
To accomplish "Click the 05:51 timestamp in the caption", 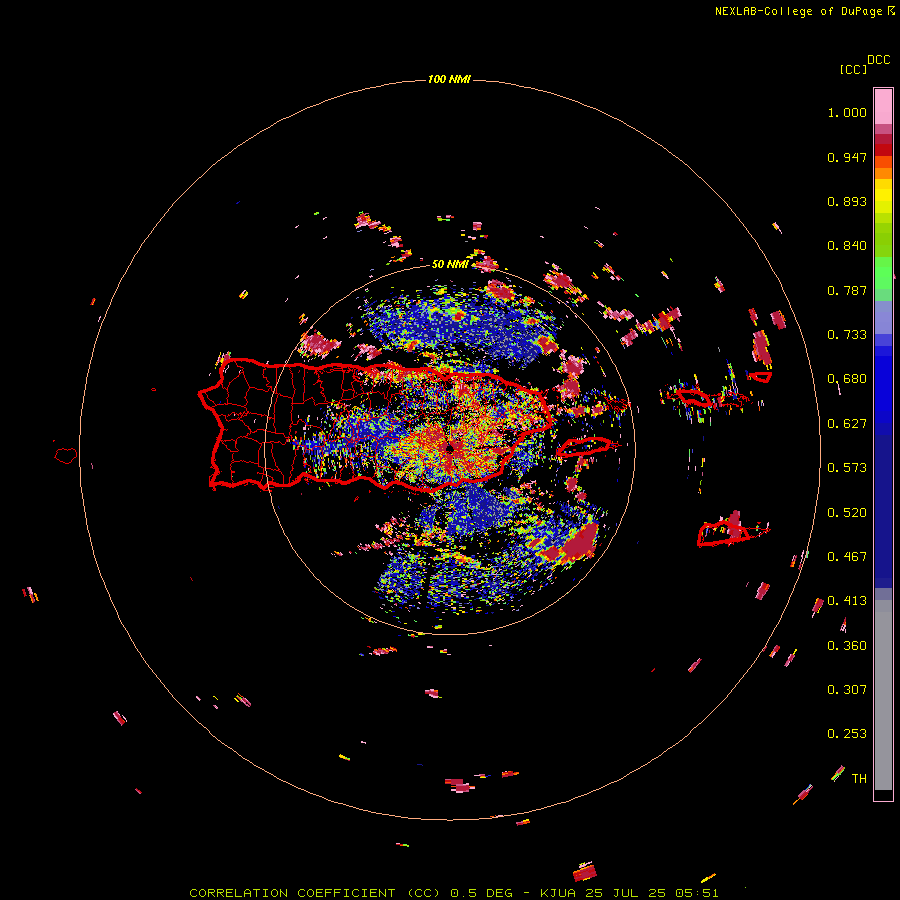I will coord(698,893).
